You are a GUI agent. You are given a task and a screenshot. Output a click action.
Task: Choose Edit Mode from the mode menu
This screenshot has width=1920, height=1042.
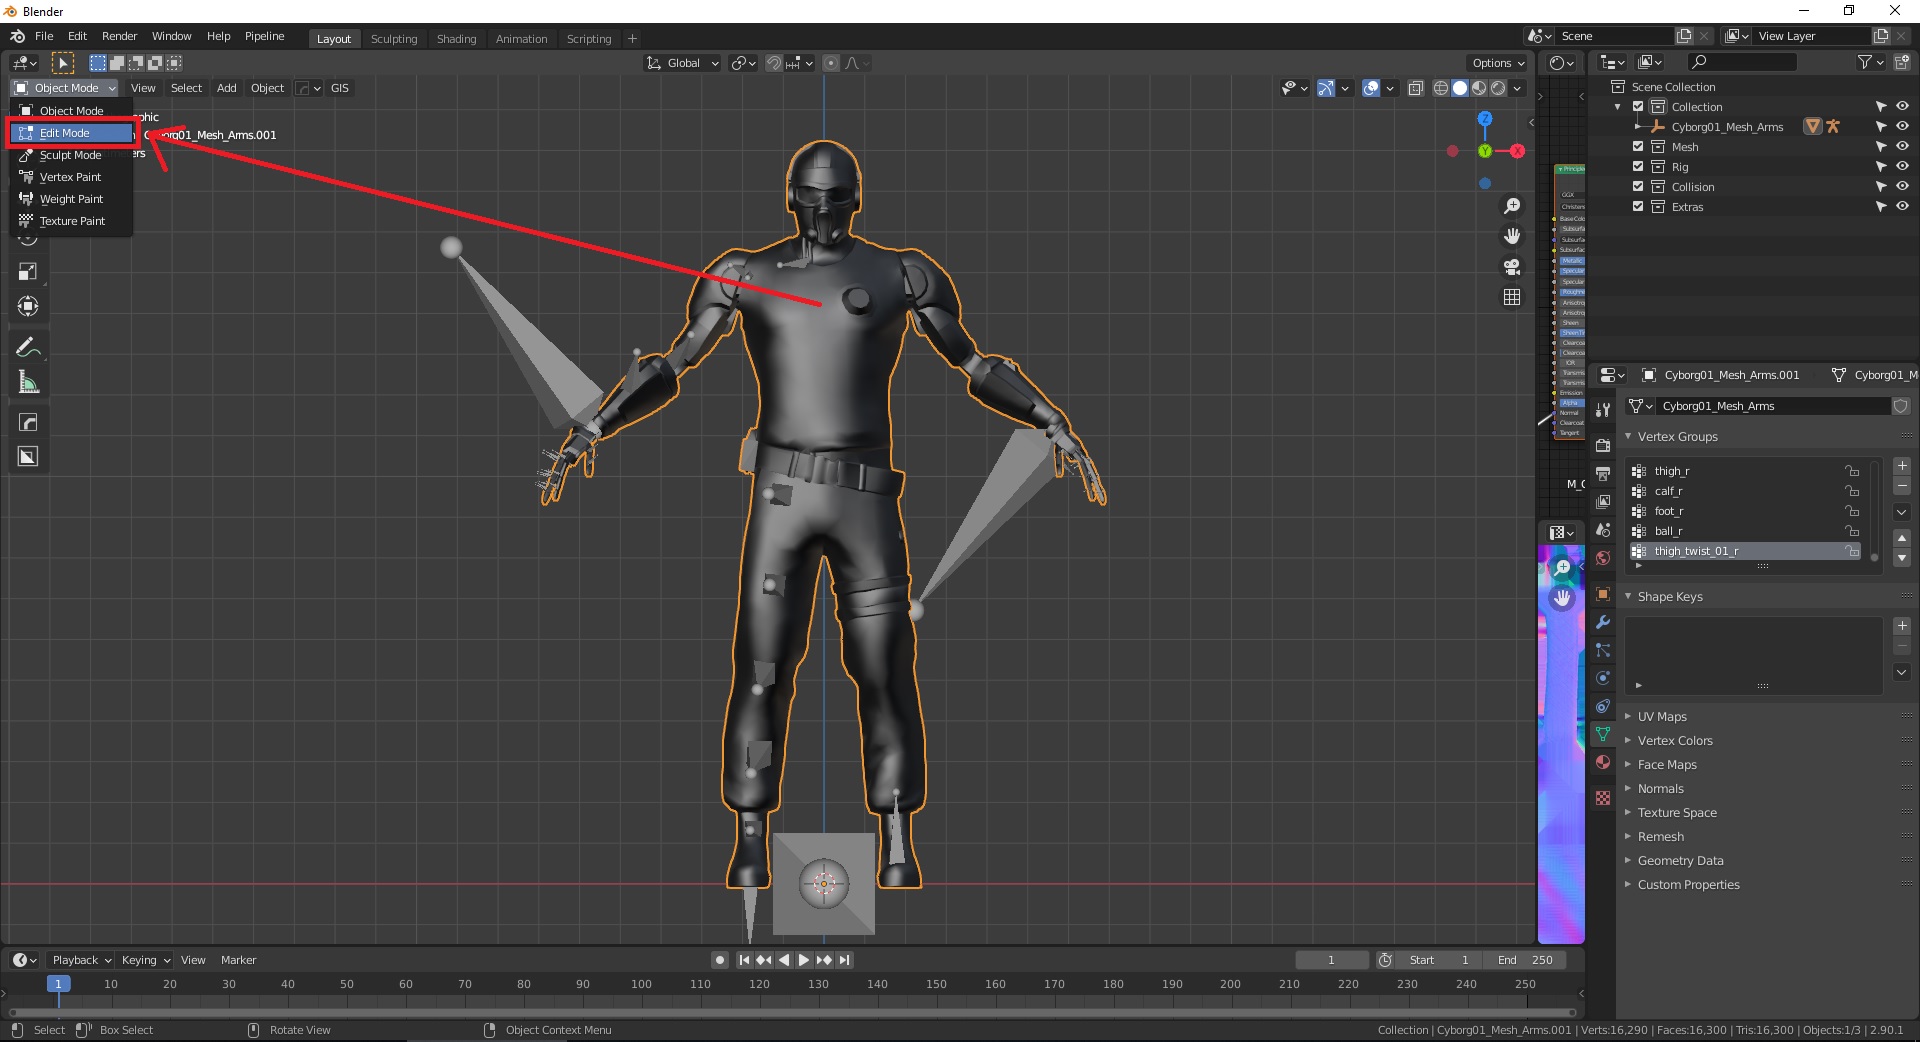coord(65,133)
